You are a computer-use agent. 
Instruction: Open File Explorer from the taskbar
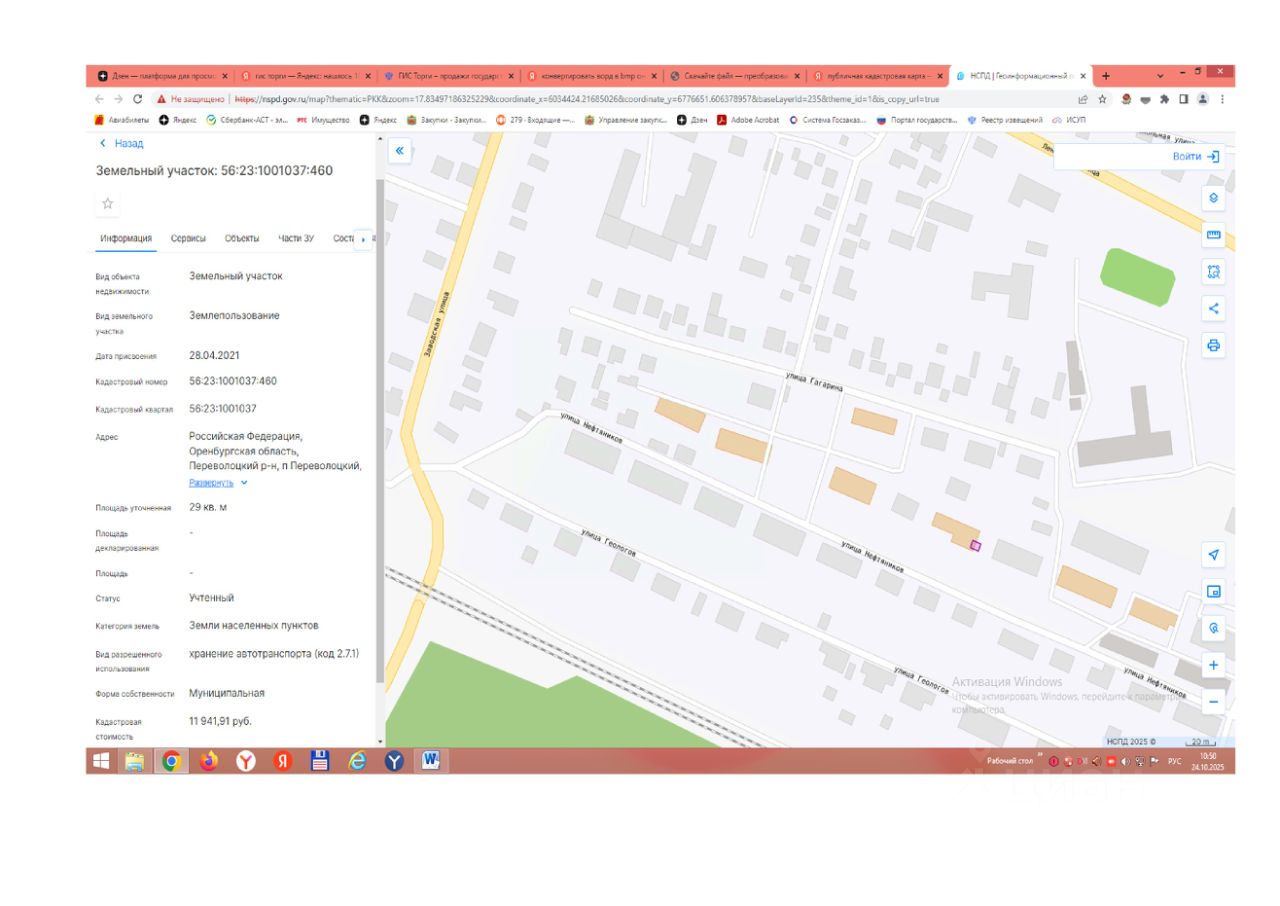134,761
